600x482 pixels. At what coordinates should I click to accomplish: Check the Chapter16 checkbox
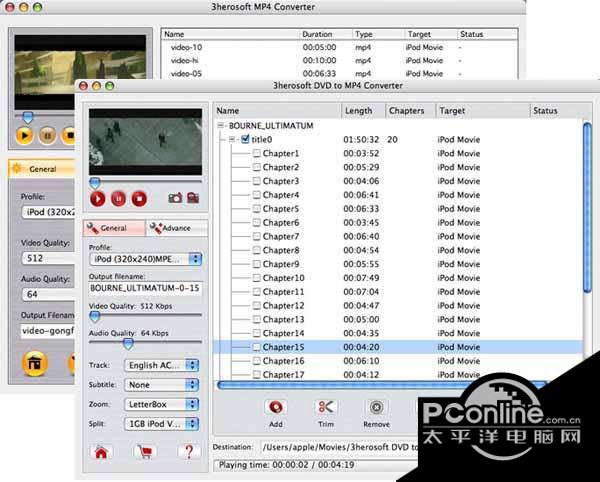[x=256, y=361]
